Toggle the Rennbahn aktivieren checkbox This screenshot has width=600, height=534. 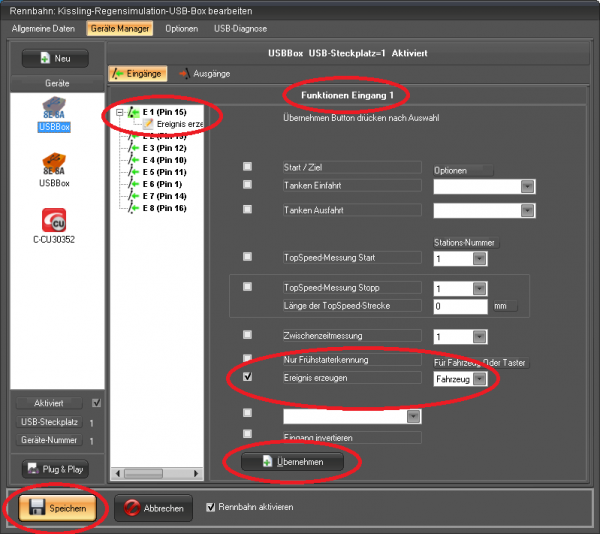[x=210, y=507]
